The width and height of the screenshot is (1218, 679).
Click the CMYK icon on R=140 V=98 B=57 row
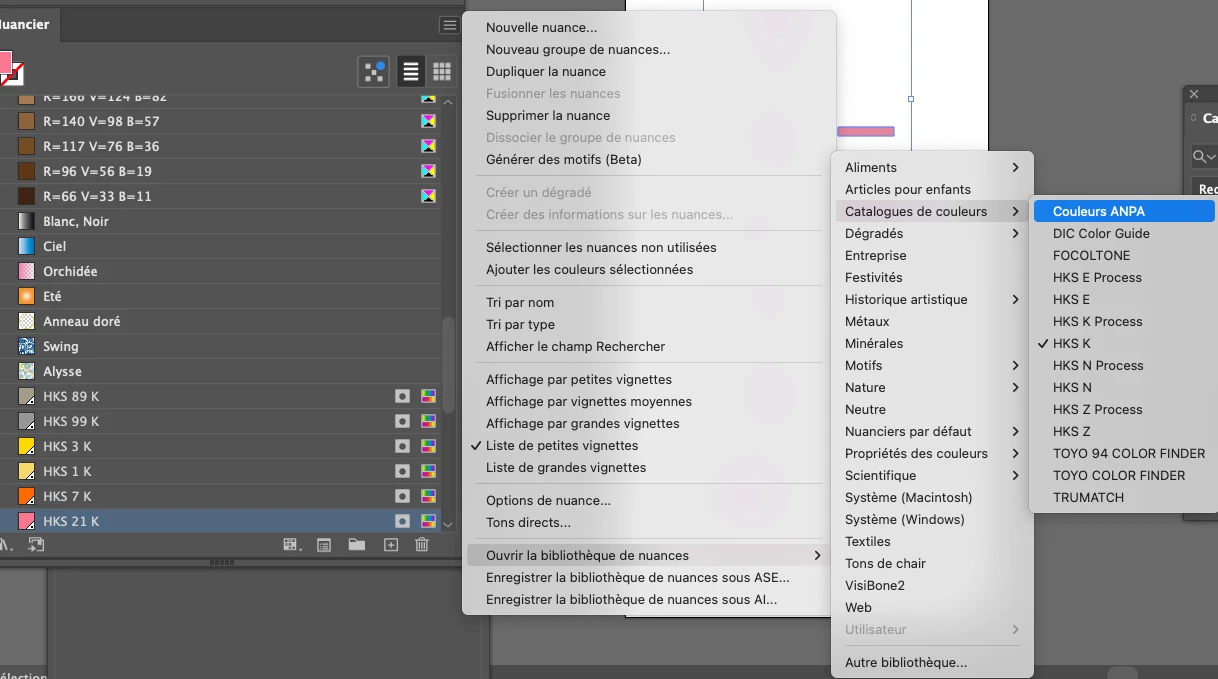coord(428,121)
